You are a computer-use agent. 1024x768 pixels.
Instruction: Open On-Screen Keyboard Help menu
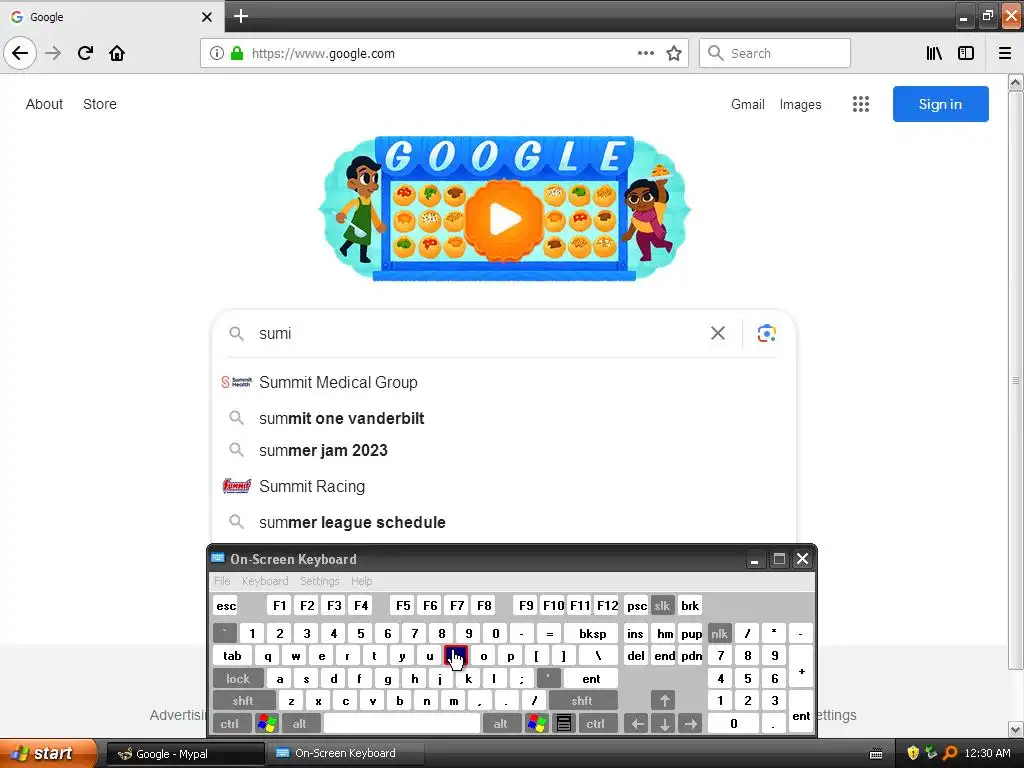(361, 581)
